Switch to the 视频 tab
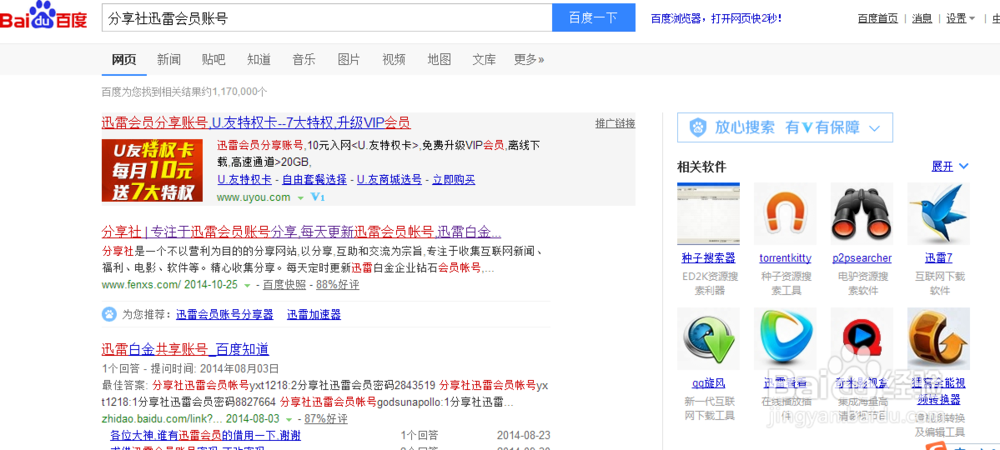The image size is (1000, 450). coord(393,60)
